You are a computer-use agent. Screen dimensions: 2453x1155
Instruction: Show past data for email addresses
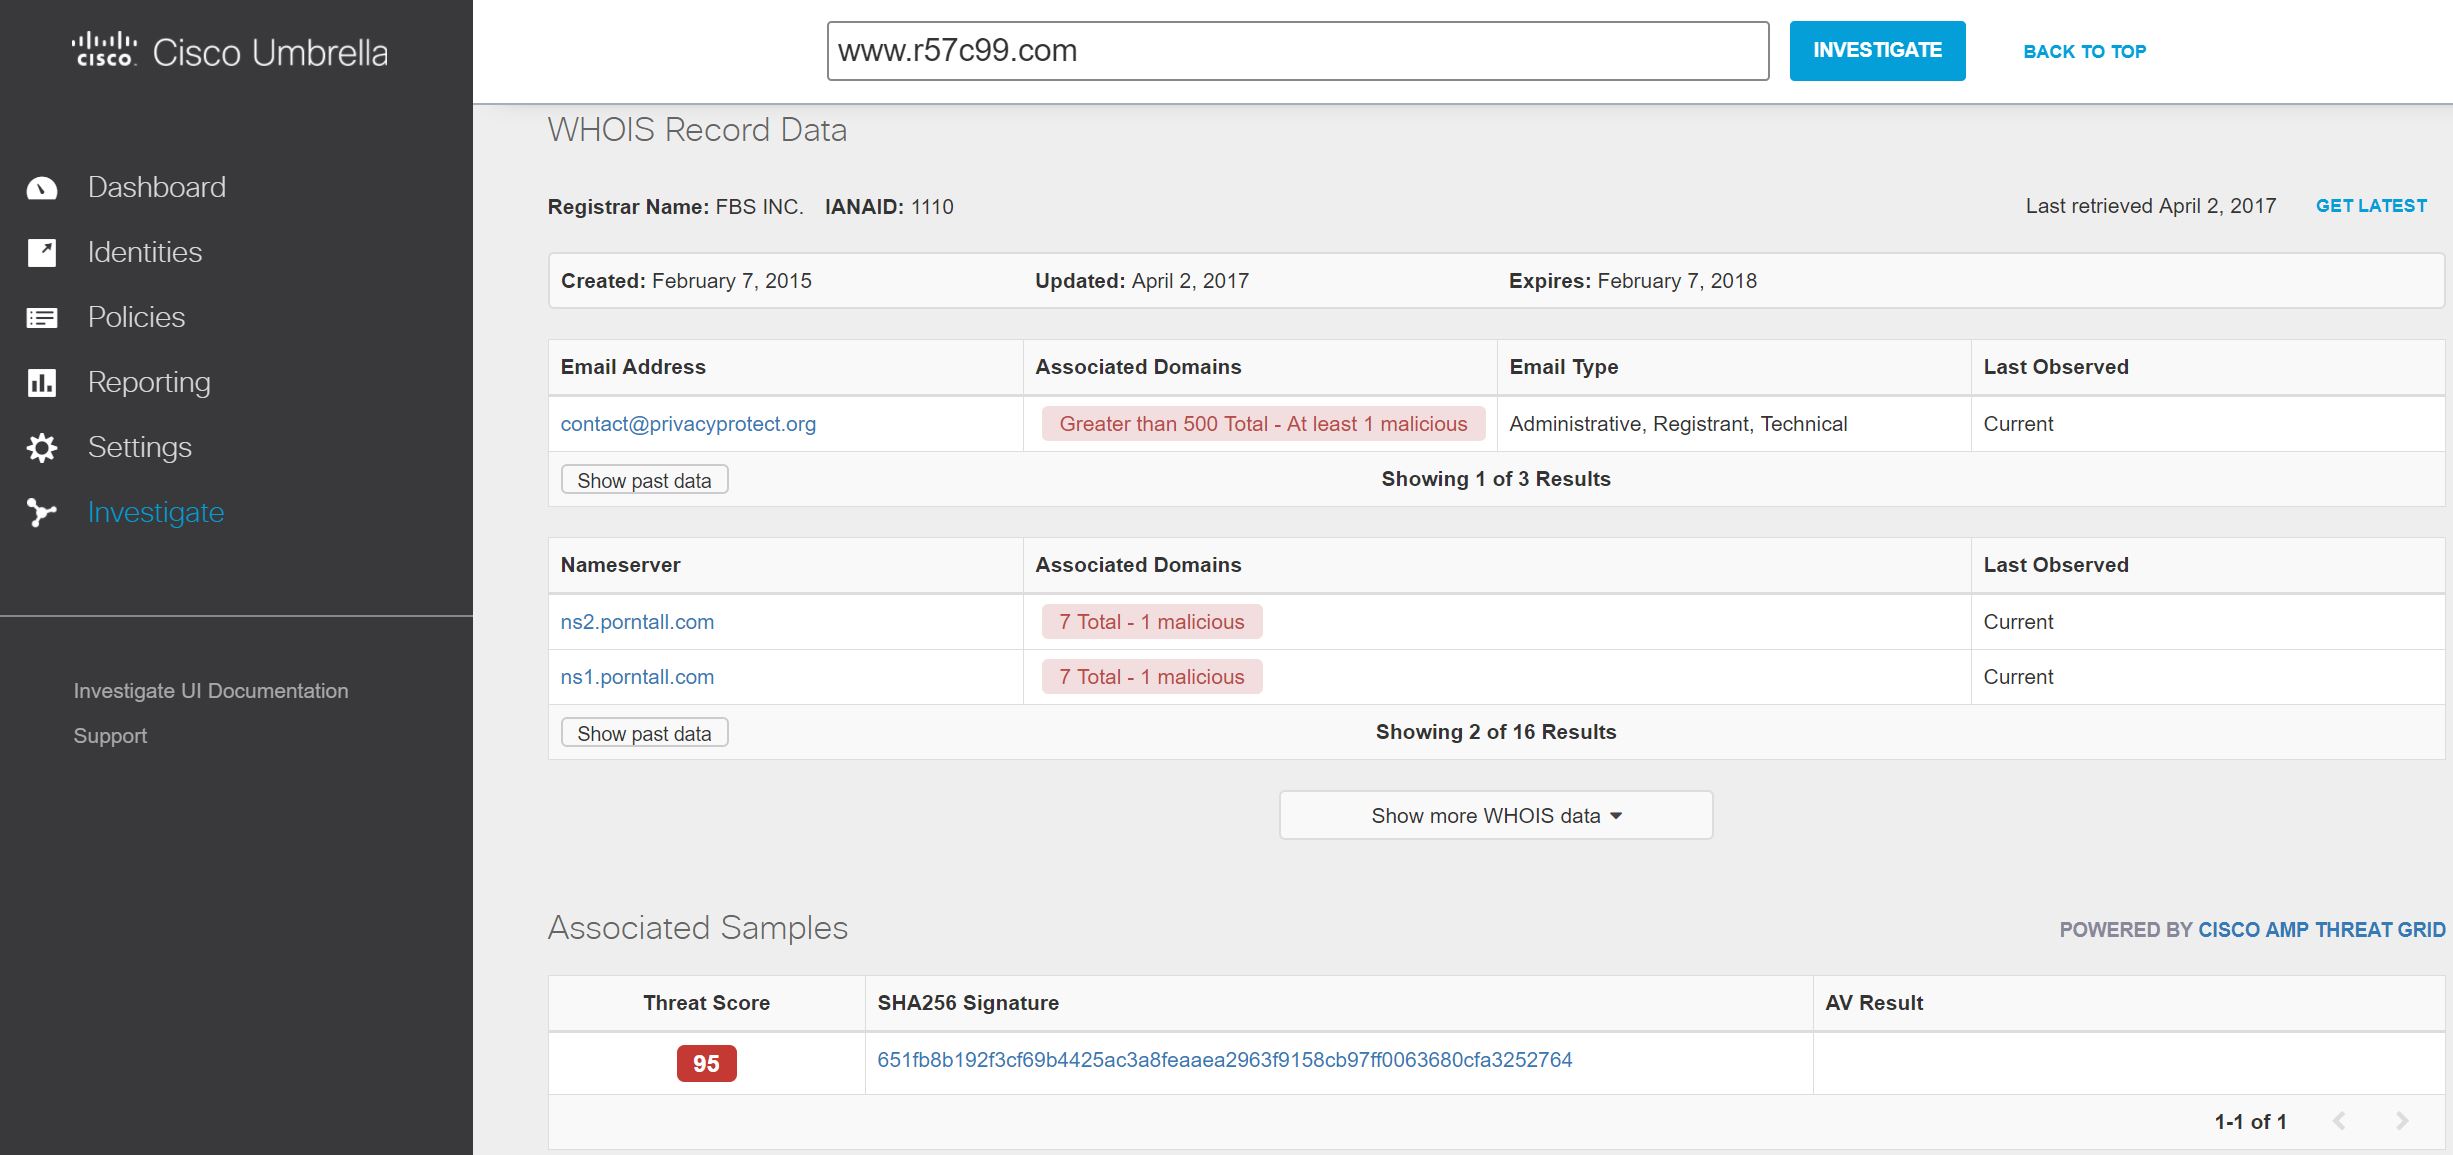(x=644, y=480)
